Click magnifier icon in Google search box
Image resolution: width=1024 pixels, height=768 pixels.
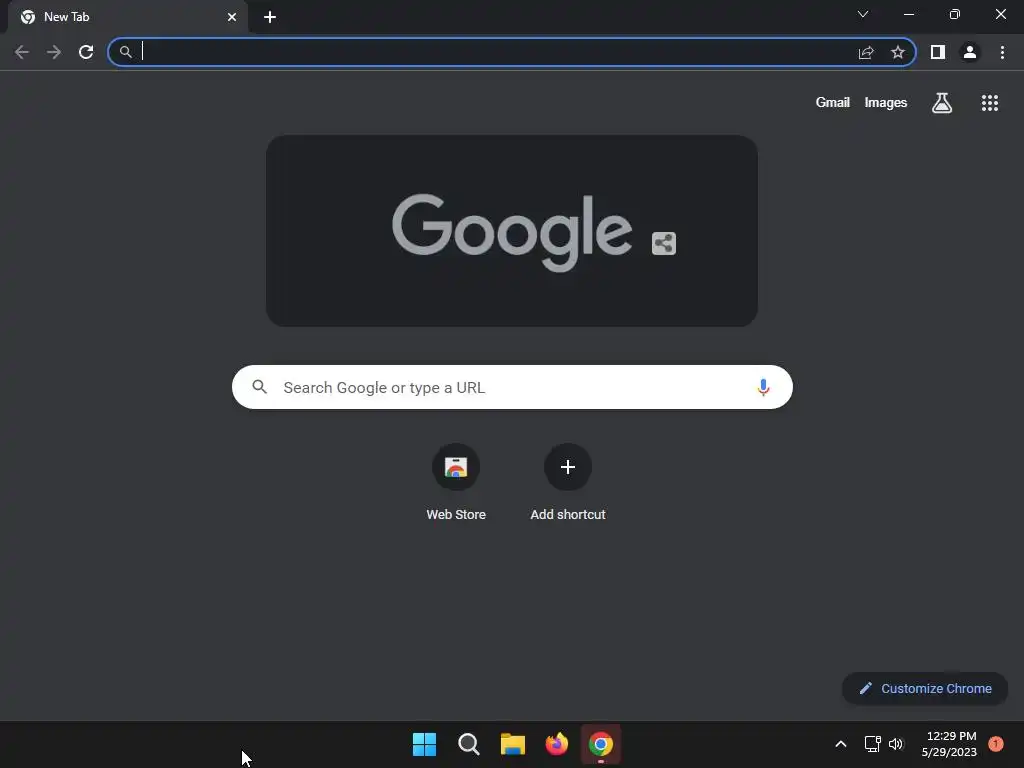pyautogui.click(x=260, y=387)
